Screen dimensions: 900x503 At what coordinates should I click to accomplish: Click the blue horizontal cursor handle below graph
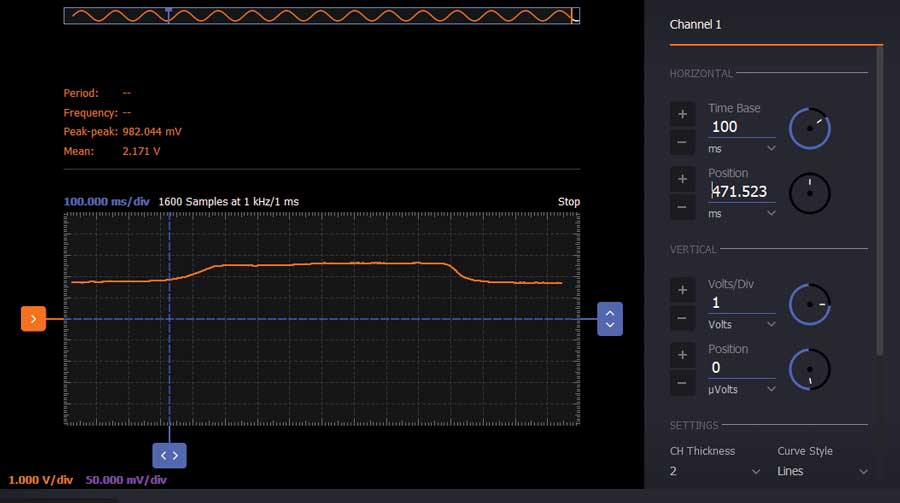(x=169, y=455)
